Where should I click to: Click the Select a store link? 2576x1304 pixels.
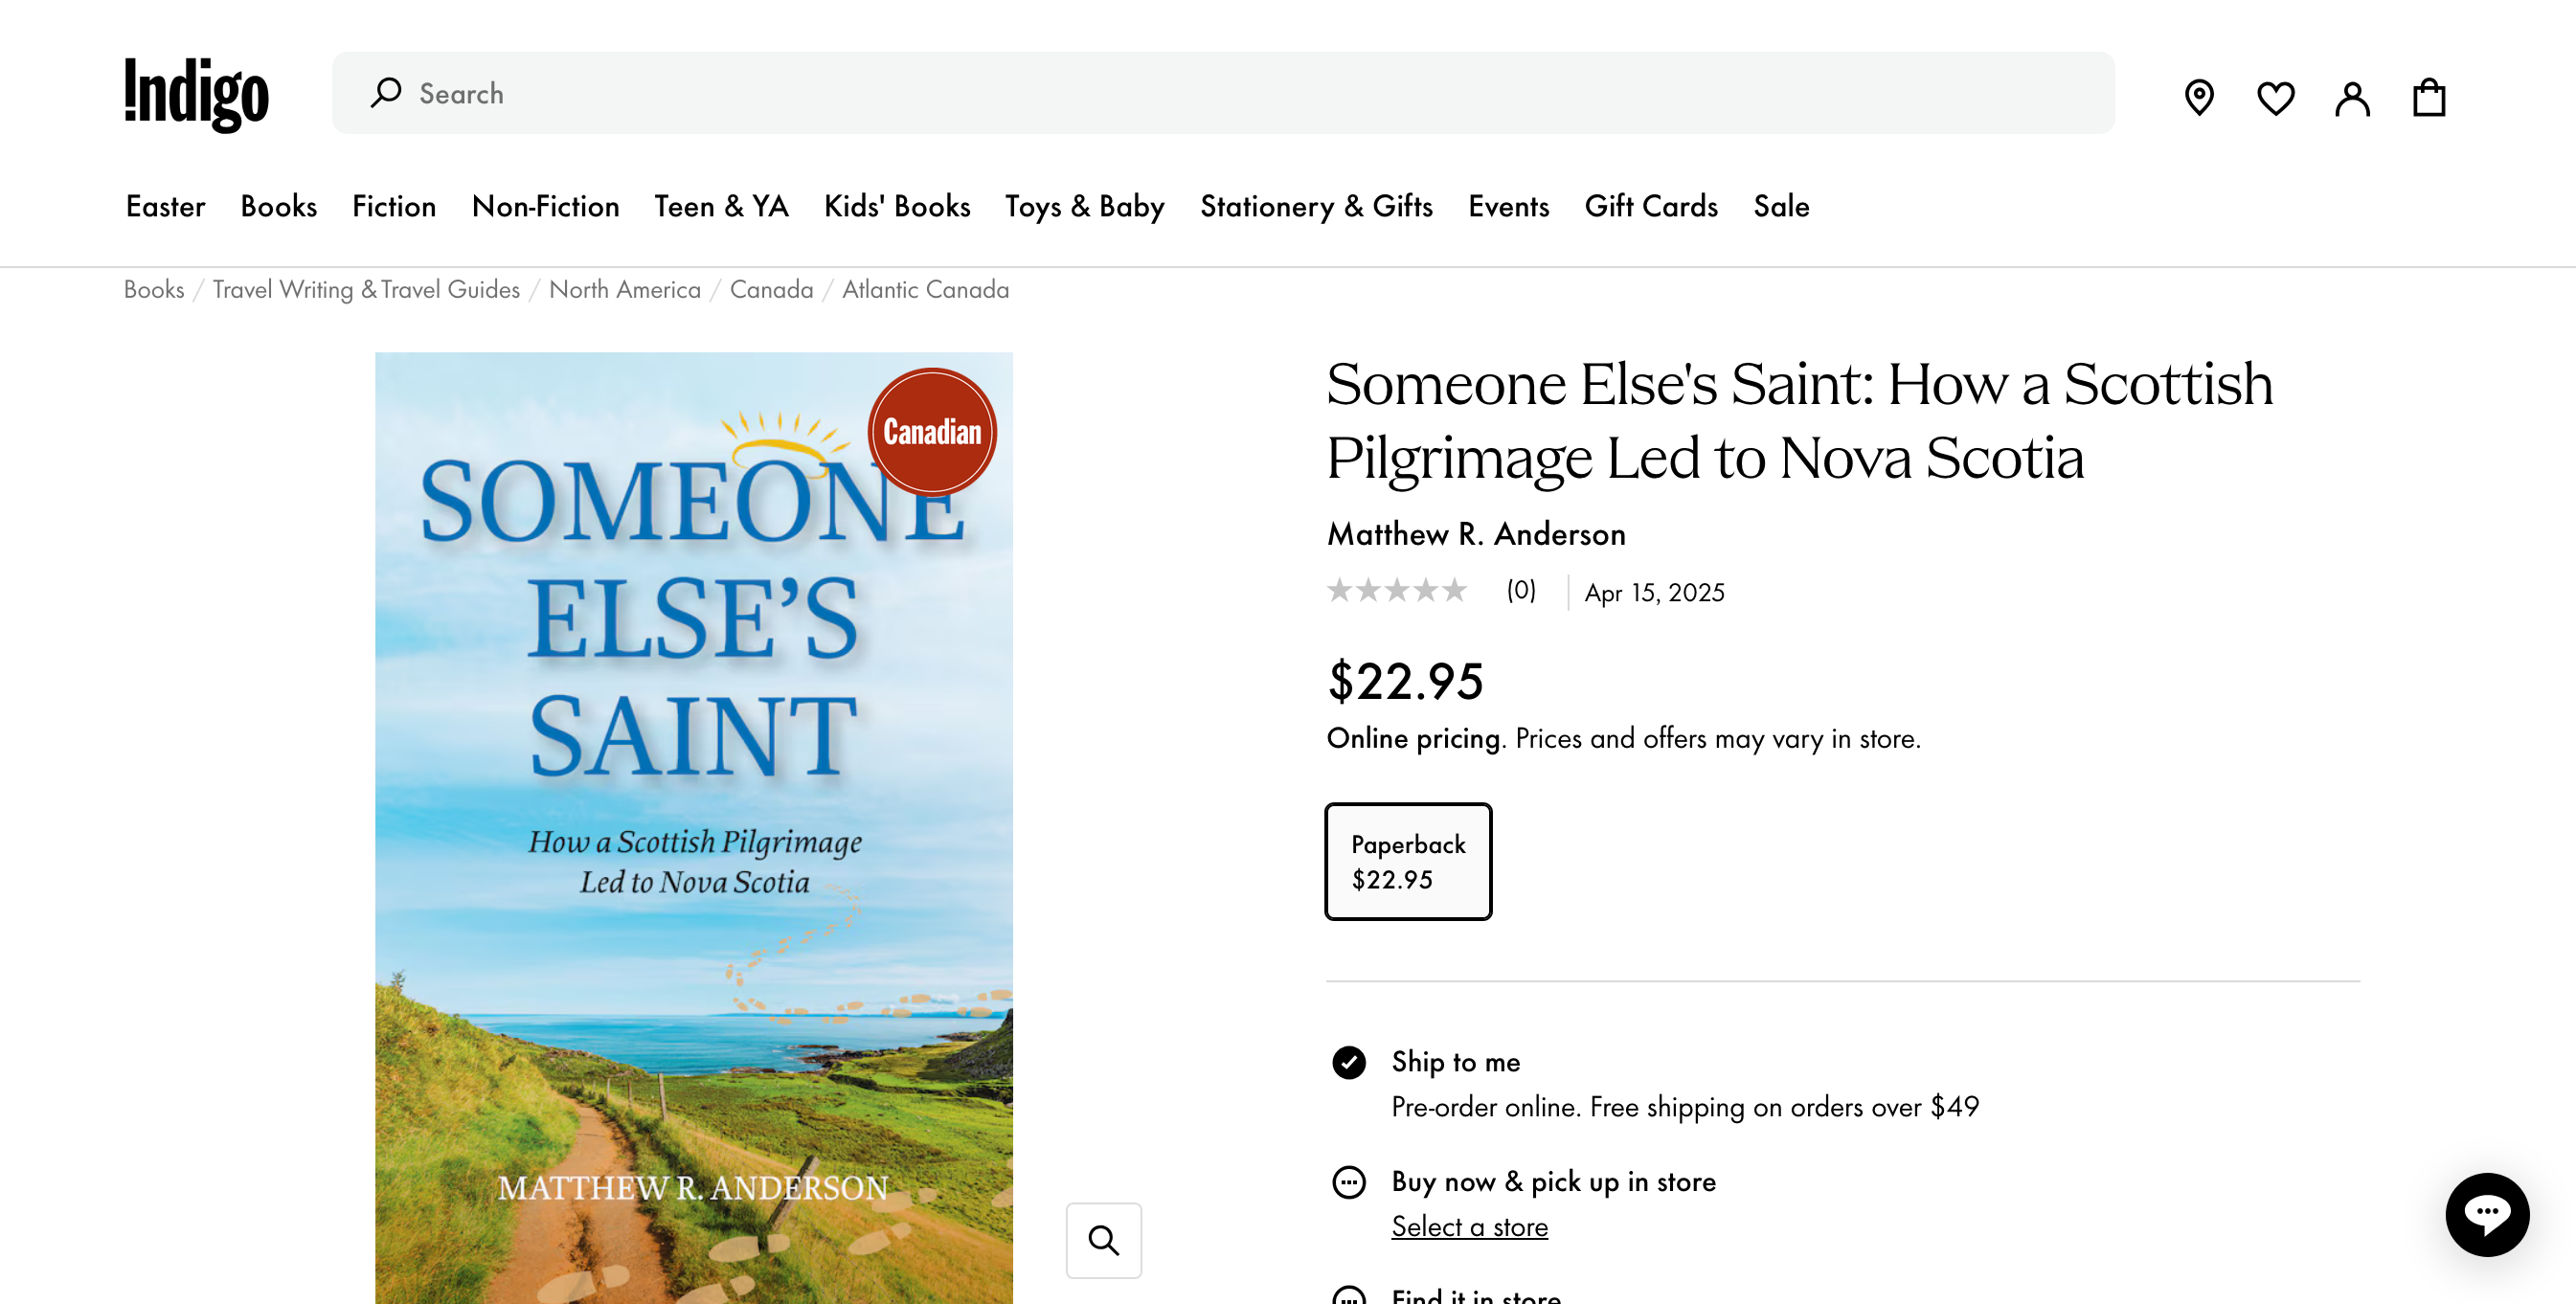pyautogui.click(x=1469, y=1227)
